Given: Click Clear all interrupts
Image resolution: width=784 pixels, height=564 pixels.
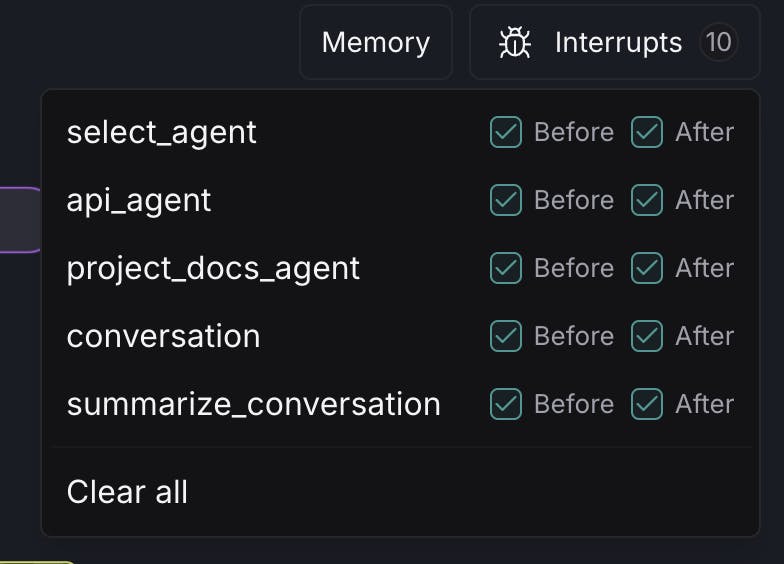Looking at the screenshot, I should (127, 492).
